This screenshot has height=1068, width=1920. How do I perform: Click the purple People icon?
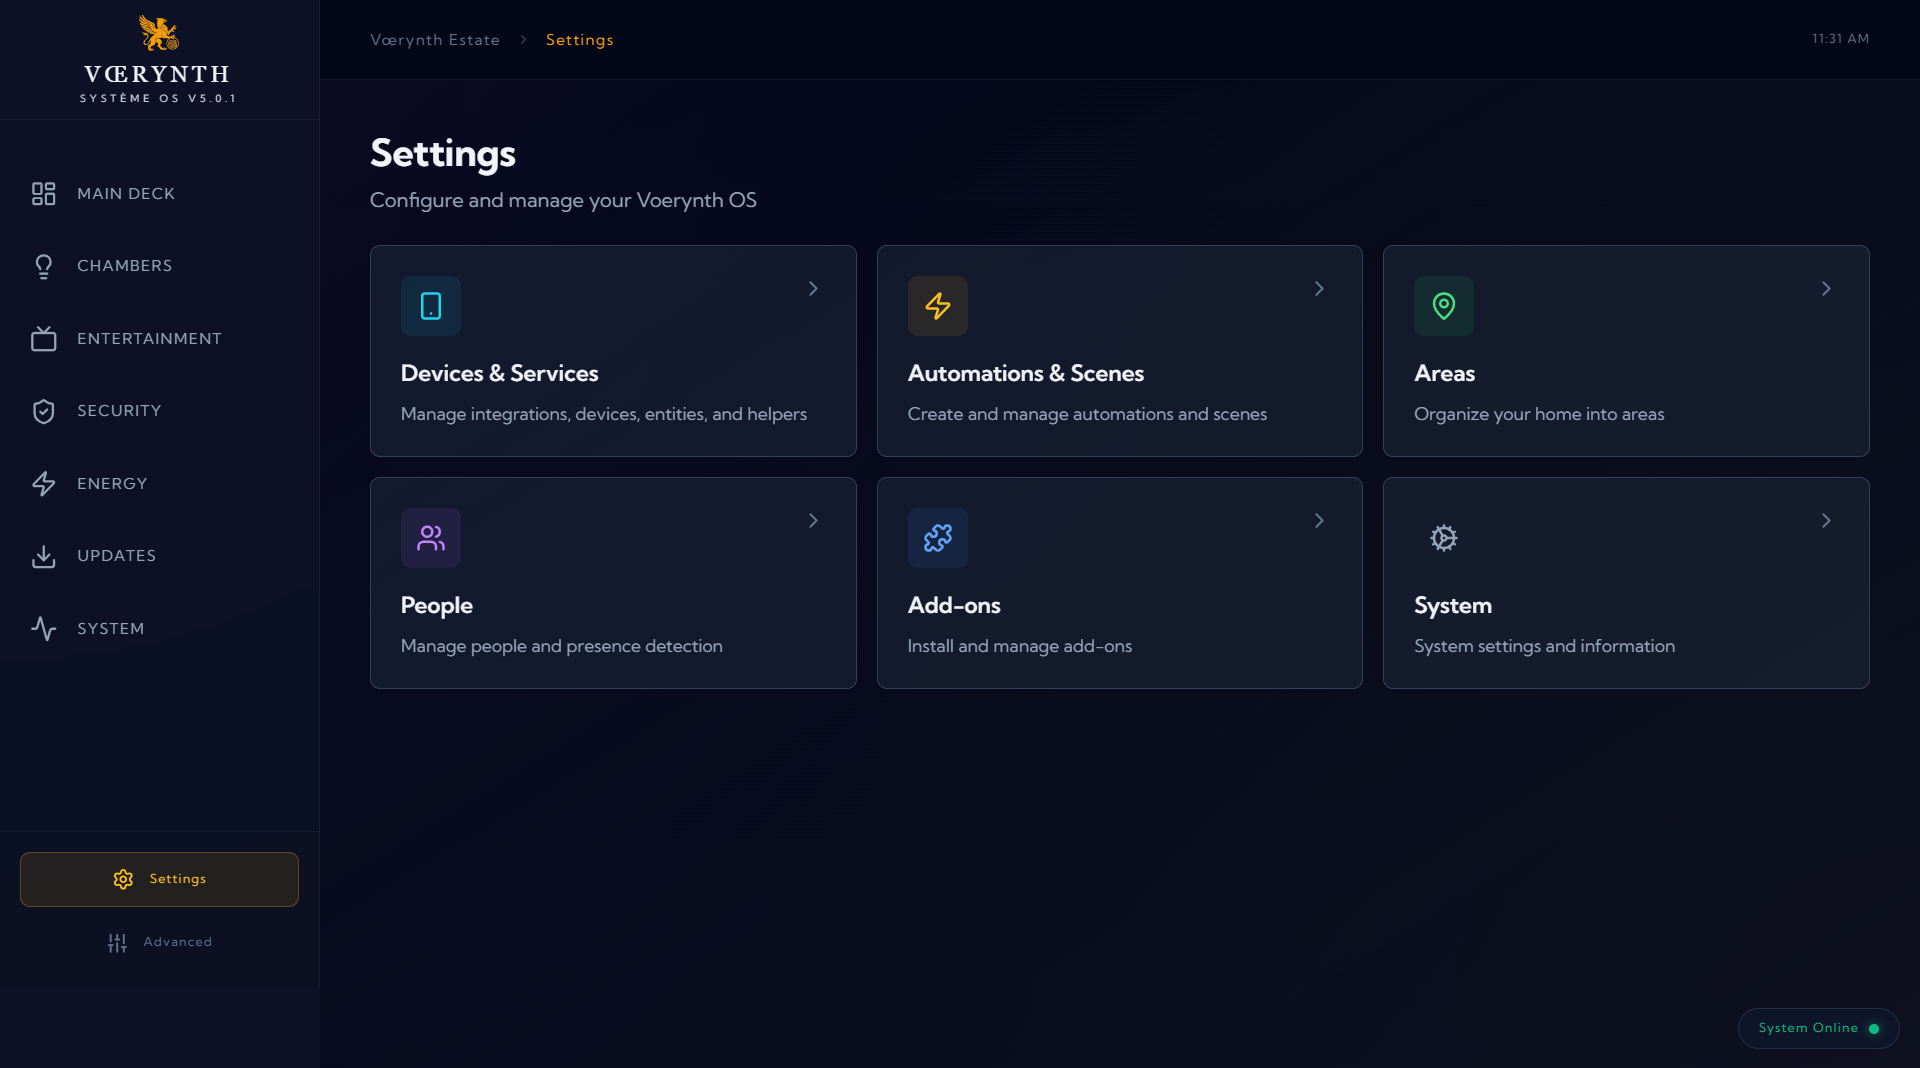click(431, 538)
